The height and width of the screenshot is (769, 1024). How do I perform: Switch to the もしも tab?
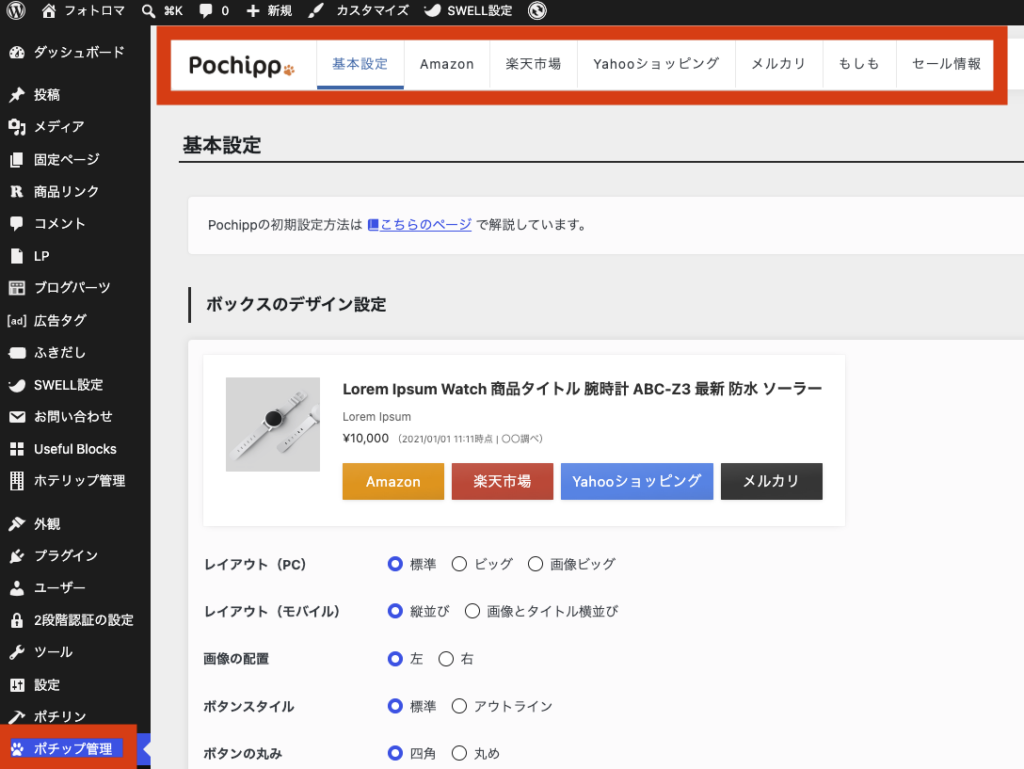pyautogui.click(x=859, y=64)
